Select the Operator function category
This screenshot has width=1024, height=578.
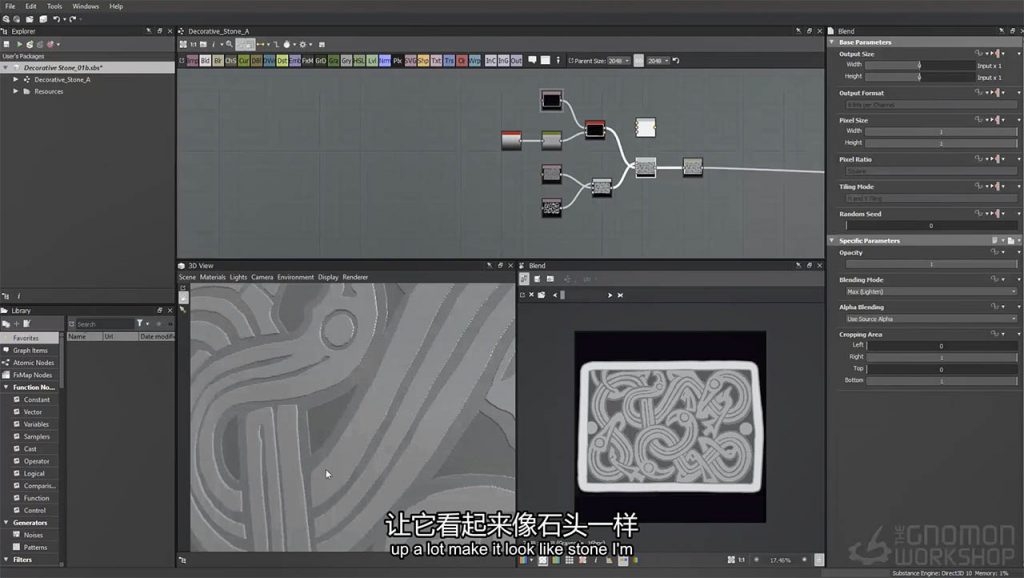point(36,461)
